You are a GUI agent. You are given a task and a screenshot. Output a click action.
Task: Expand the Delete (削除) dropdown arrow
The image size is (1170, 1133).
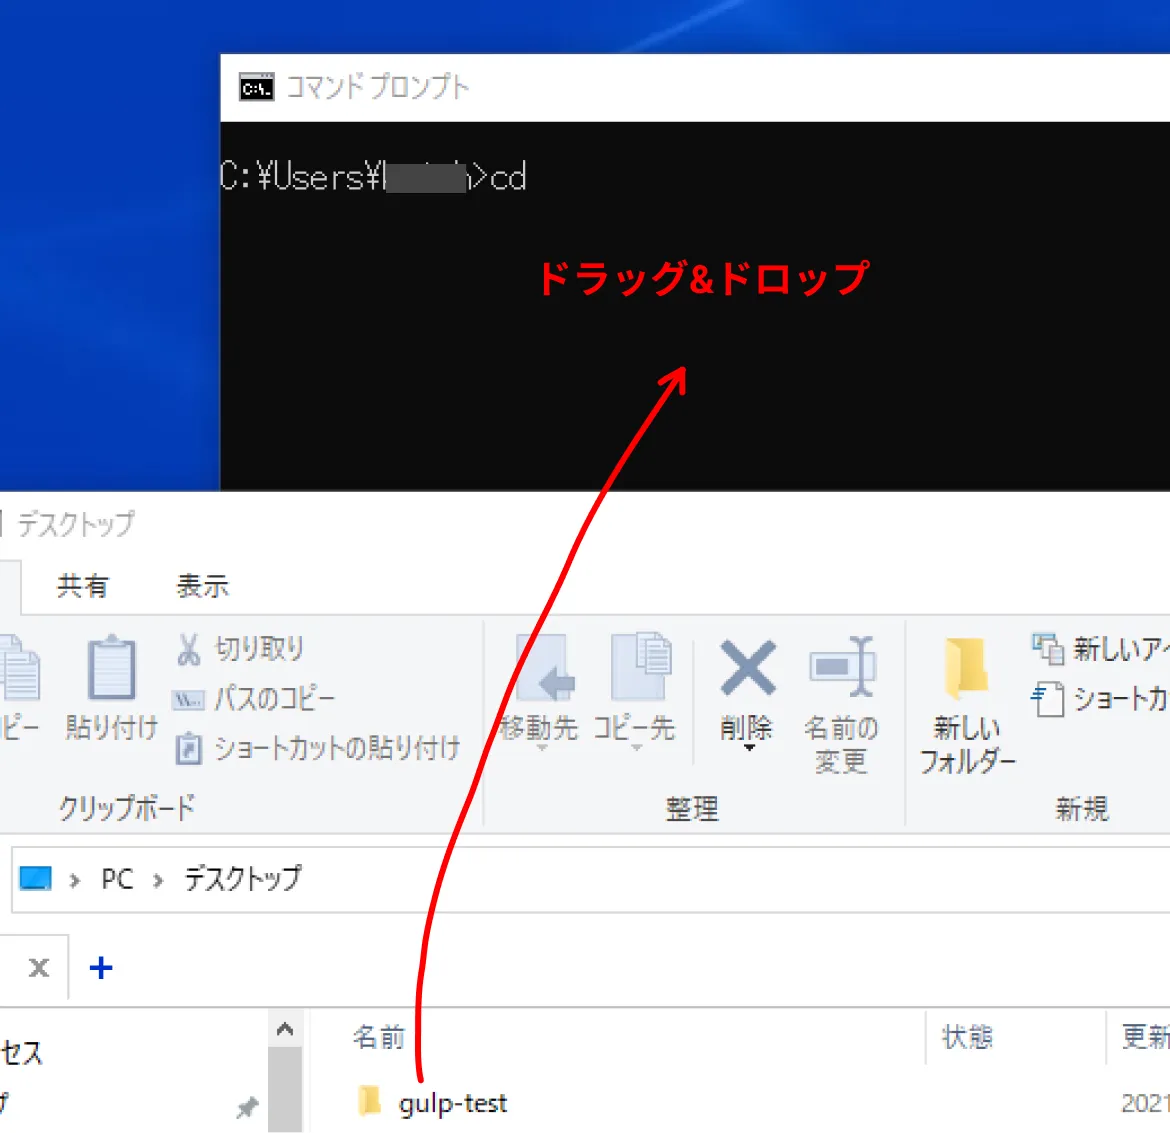[748, 748]
